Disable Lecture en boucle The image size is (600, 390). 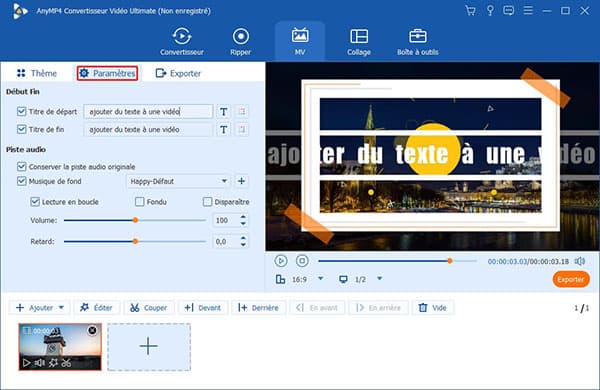coord(35,202)
